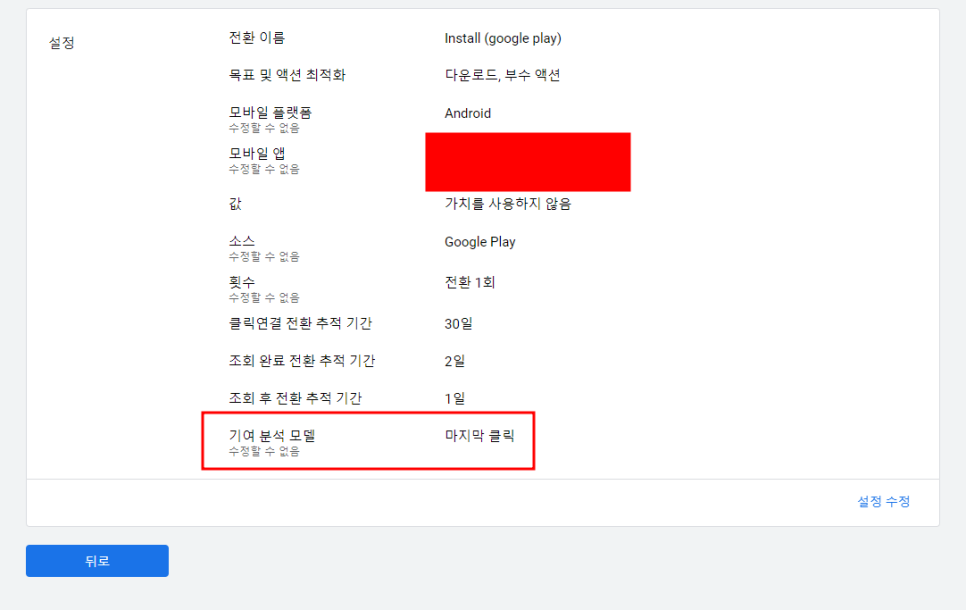Click the 목표 및 액션 최적화 label
The width and height of the screenshot is (966, 610).
[x=287, y=75]
